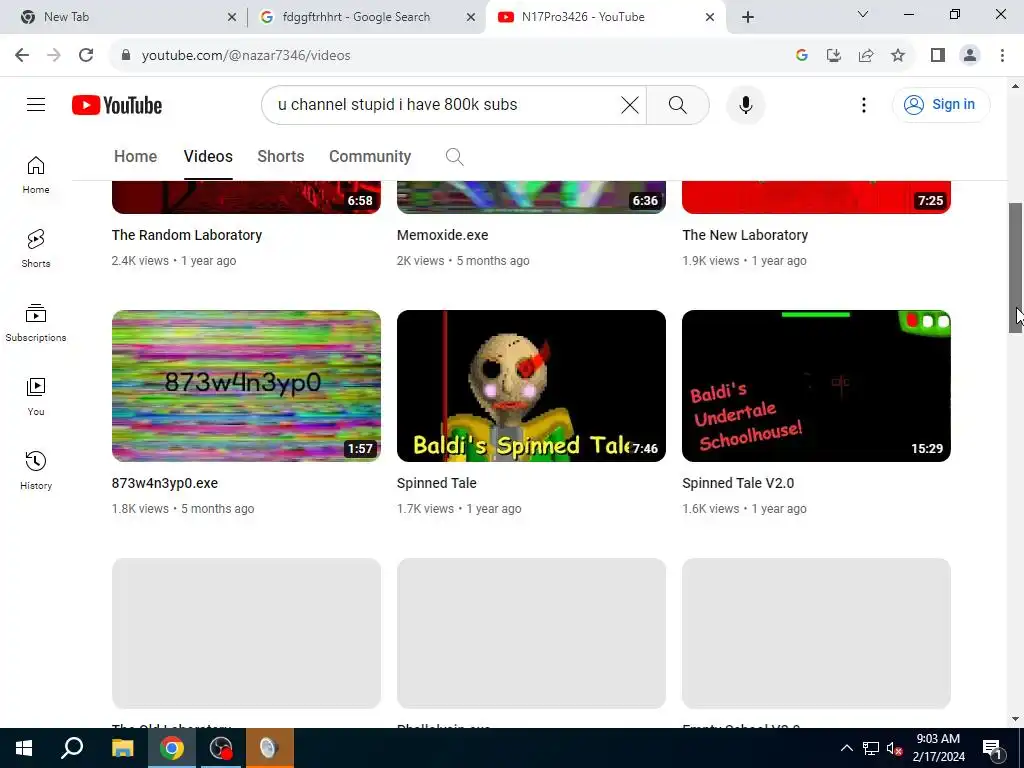Open The New Laboratory video title
Image resolution: width=1024 pixels, height=768 pixels.
point(745,235)
